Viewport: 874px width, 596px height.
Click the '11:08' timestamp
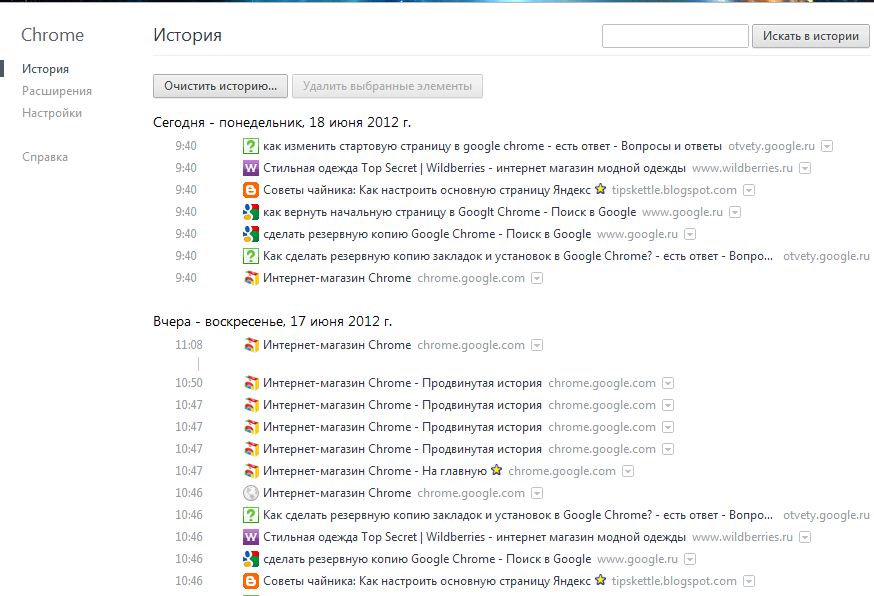(x=189, y=345)
